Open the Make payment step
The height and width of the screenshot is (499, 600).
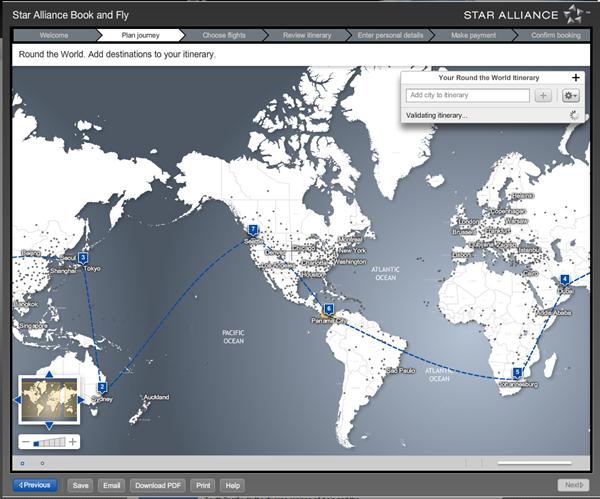pos(473,35)
